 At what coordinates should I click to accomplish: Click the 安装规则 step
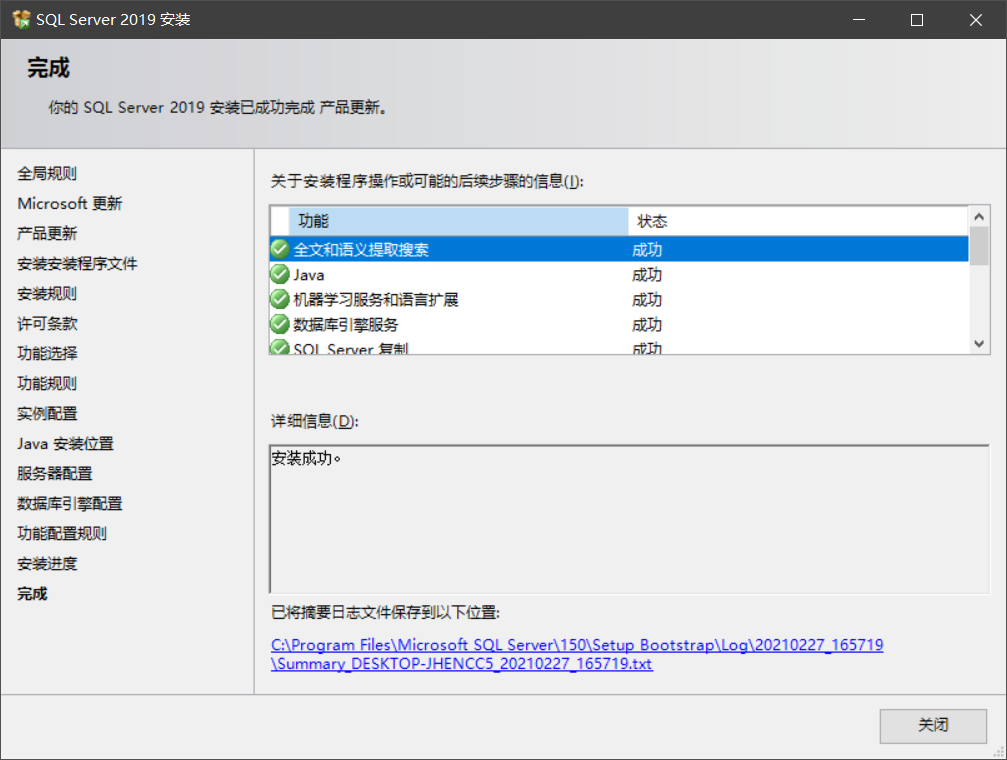pos(47,294)
